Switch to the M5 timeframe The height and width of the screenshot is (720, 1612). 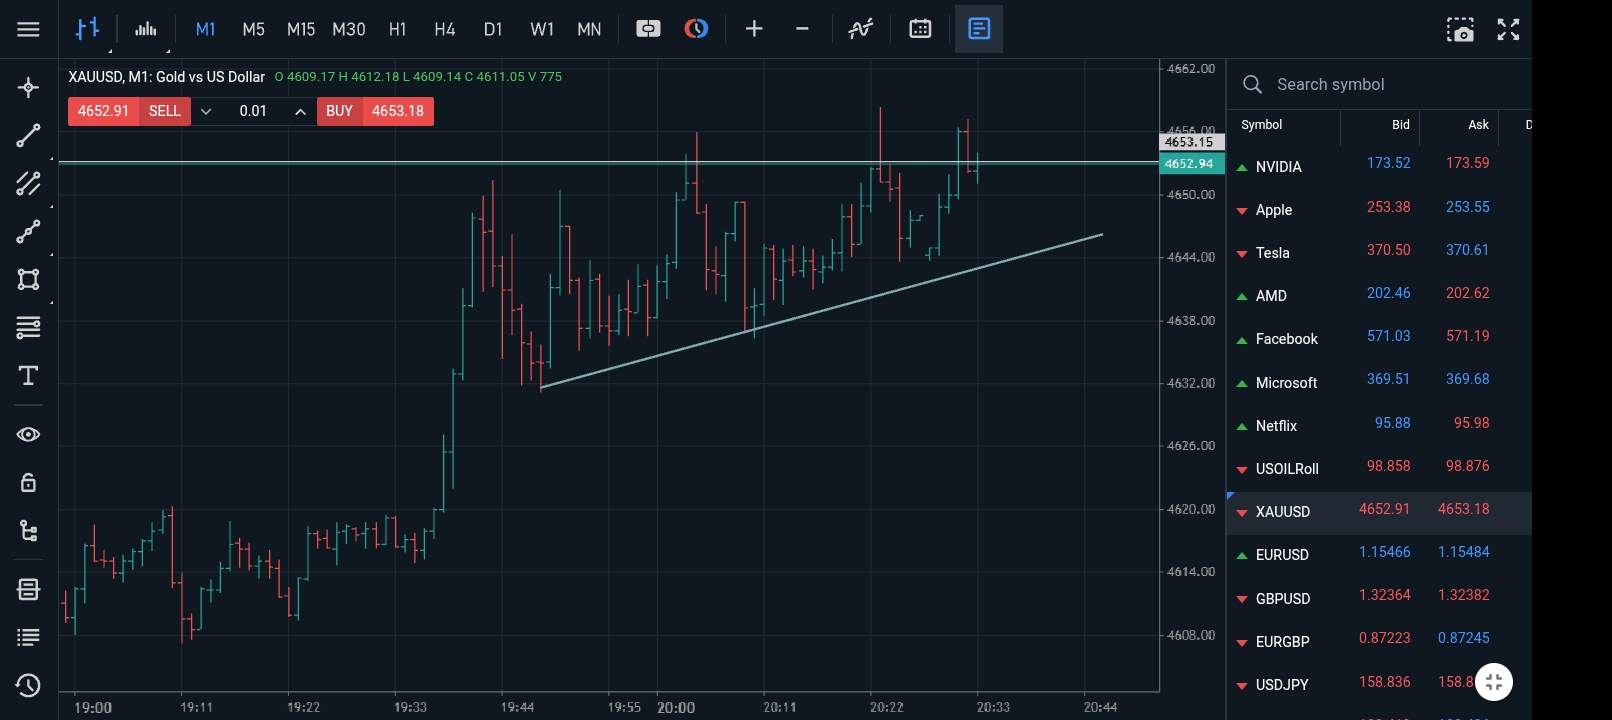(254, 29)
